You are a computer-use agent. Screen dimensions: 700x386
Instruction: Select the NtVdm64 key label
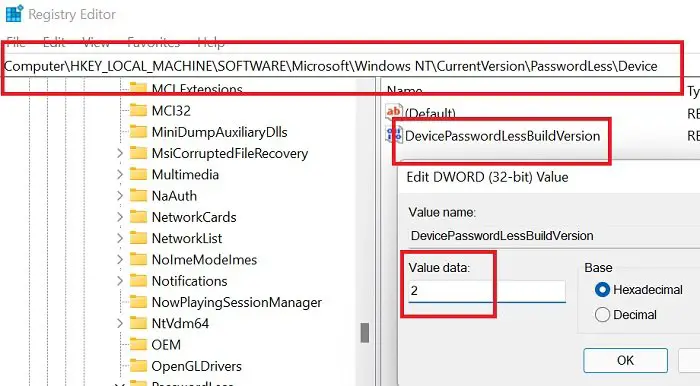click(x=180, y=323)
